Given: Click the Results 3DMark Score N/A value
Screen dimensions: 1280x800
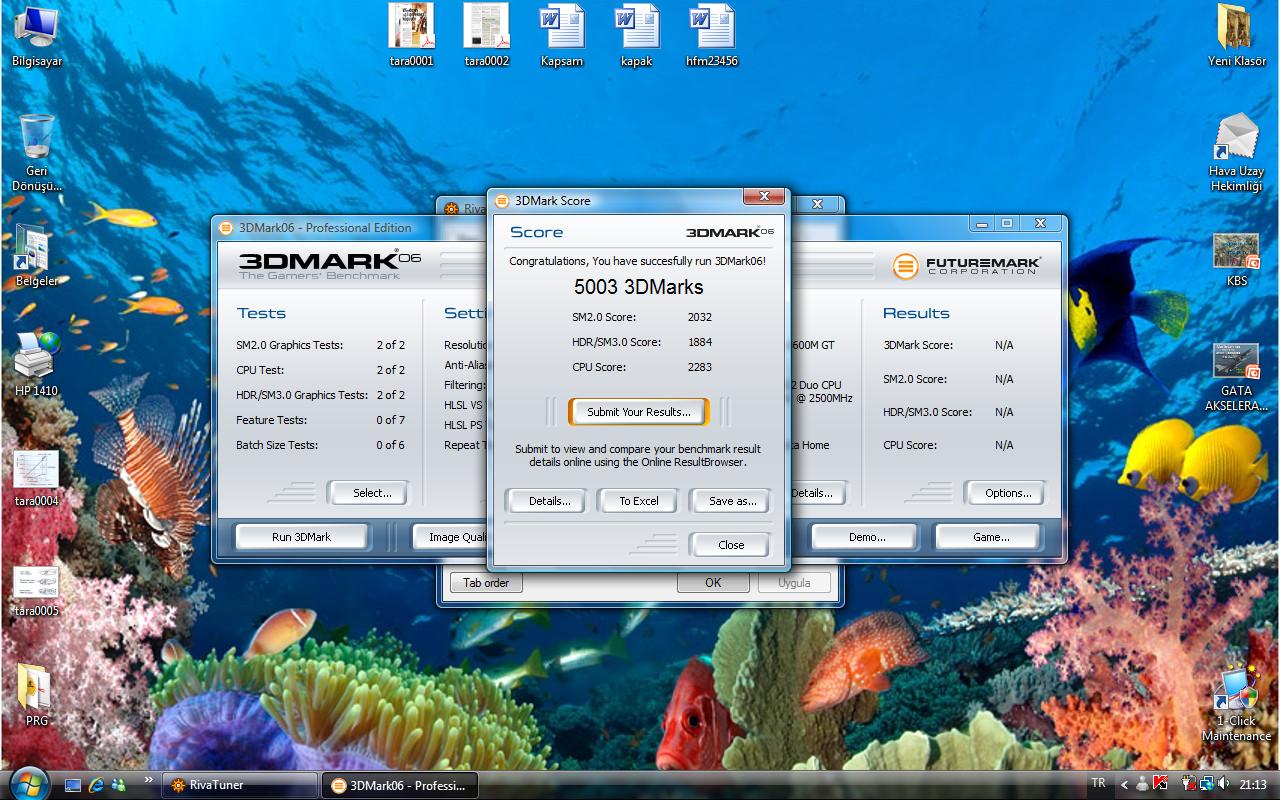Looking at the screenshot, I should click(1004, 345).
